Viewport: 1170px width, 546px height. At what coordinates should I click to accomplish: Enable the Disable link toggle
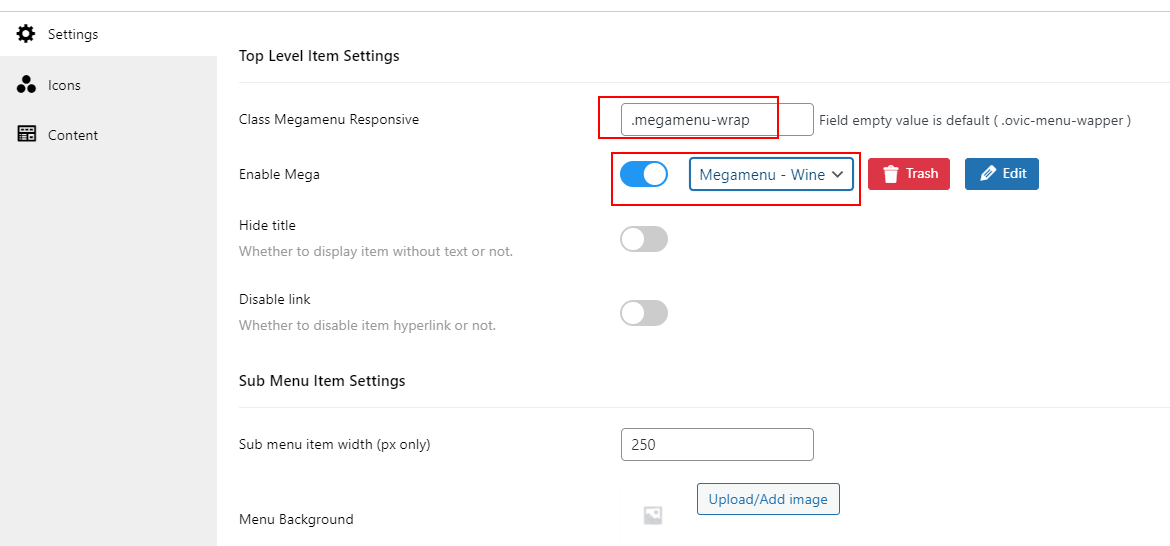(644, 313)
